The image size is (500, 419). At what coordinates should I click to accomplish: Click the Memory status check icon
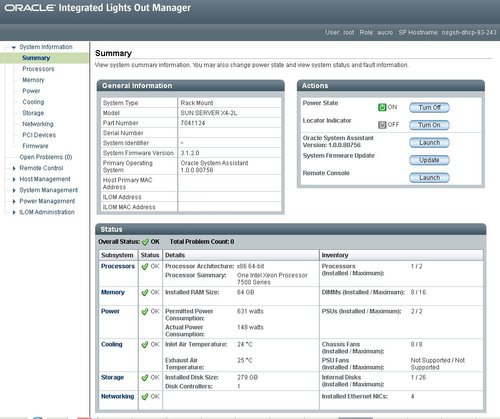click(x=145, y=293)
